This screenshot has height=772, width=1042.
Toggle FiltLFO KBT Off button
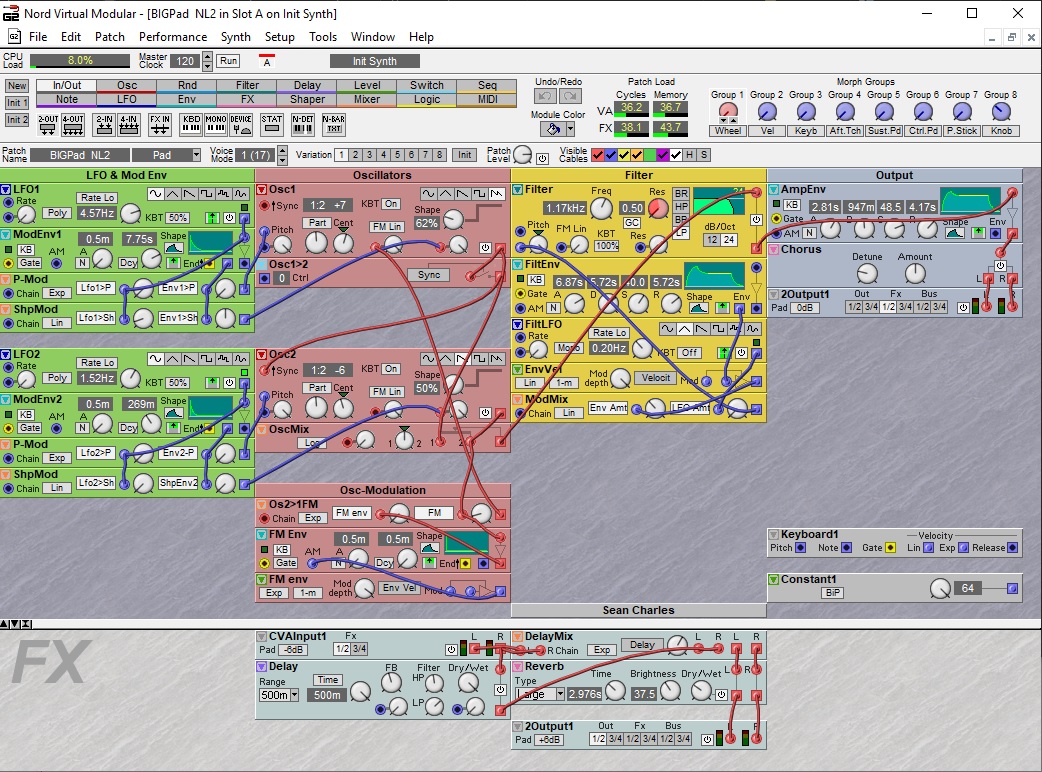[689, 353]
